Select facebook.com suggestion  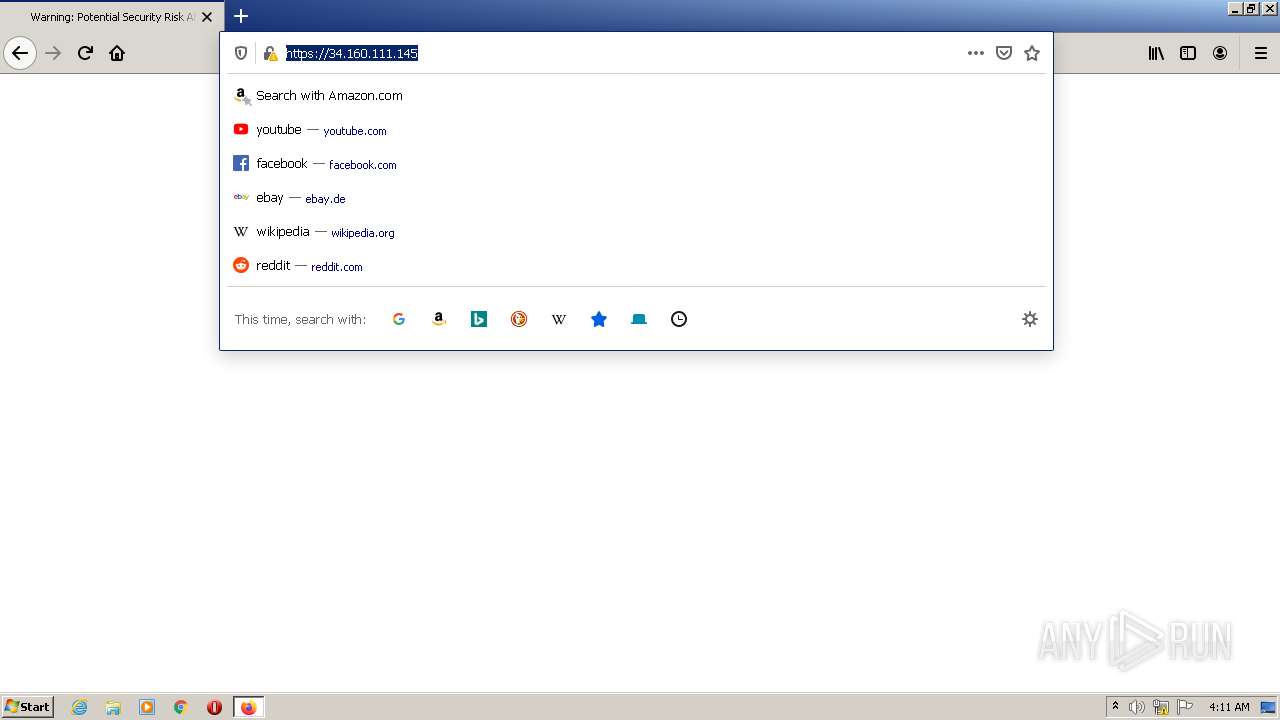636,164
